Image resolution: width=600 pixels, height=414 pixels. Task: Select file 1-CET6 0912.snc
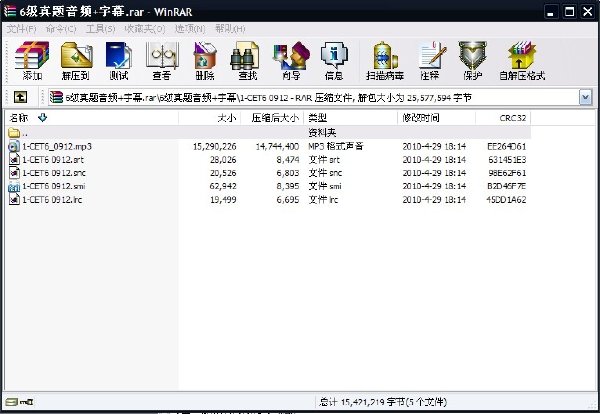point(54,173)
